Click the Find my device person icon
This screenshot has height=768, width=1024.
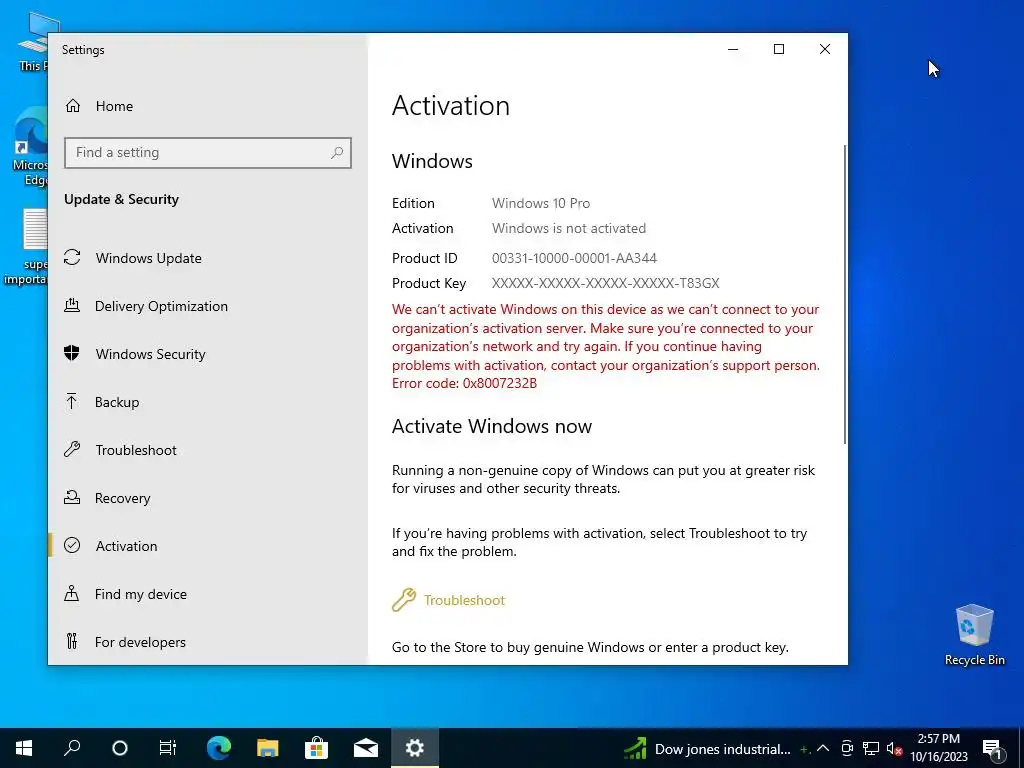[72, 594]
